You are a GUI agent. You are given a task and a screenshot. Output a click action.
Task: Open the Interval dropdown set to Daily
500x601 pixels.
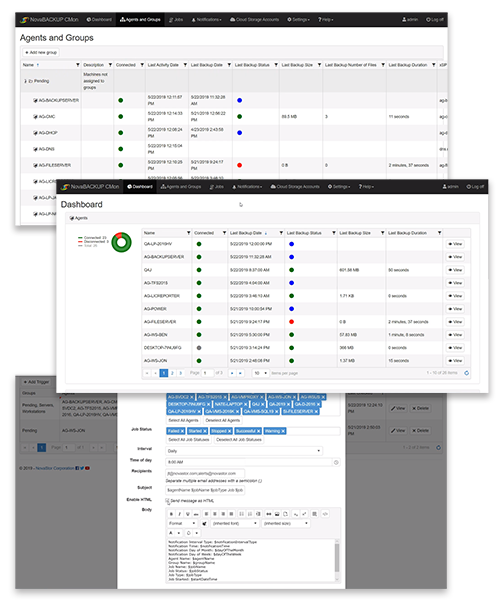coord(244,451)
